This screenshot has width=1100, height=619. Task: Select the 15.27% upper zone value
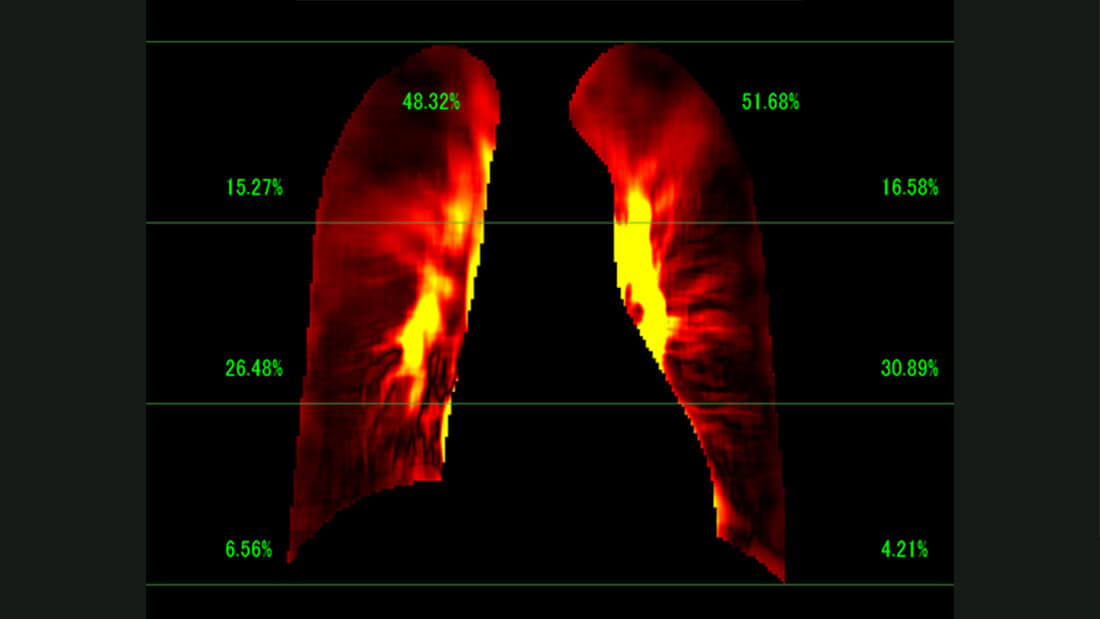pos(254,187)
